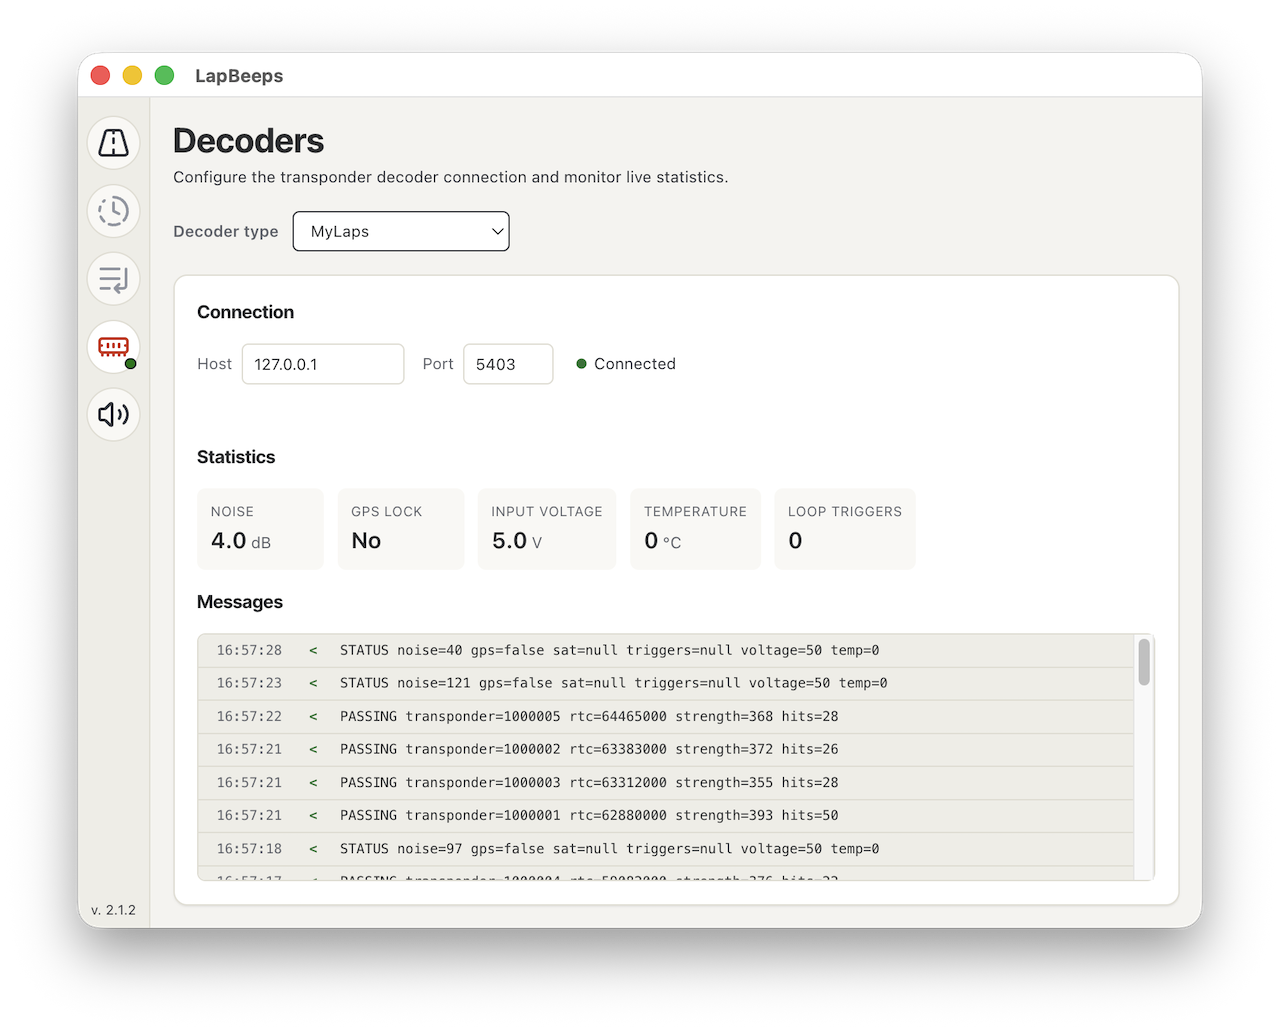The width and height of the screenshot is (1280, 1031).
Task: Select the red decoder sidebar icon
Action: coord(113,347)
